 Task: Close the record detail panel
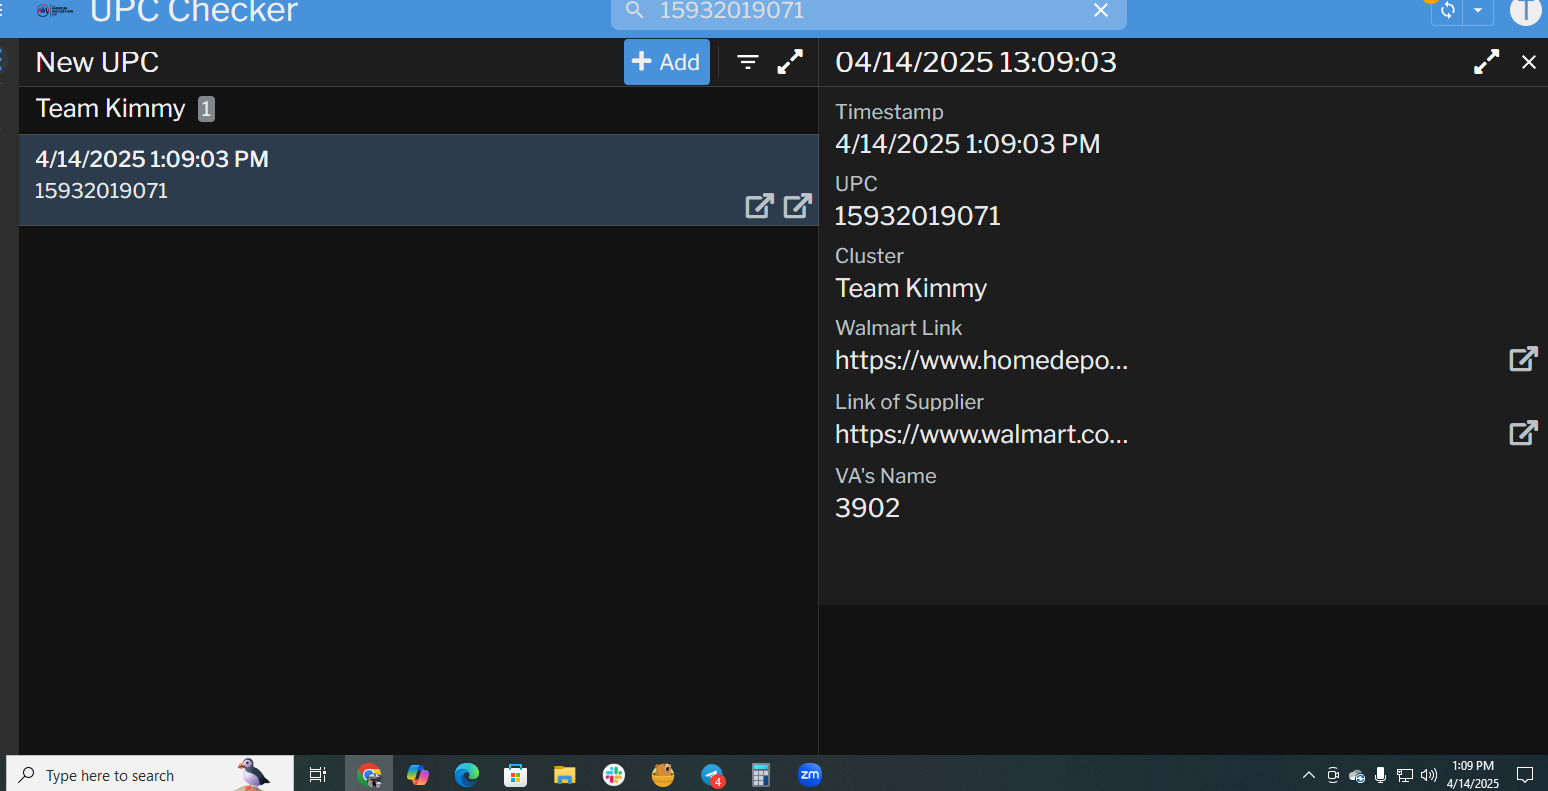pyautogui.click(x=1528, y=62)
